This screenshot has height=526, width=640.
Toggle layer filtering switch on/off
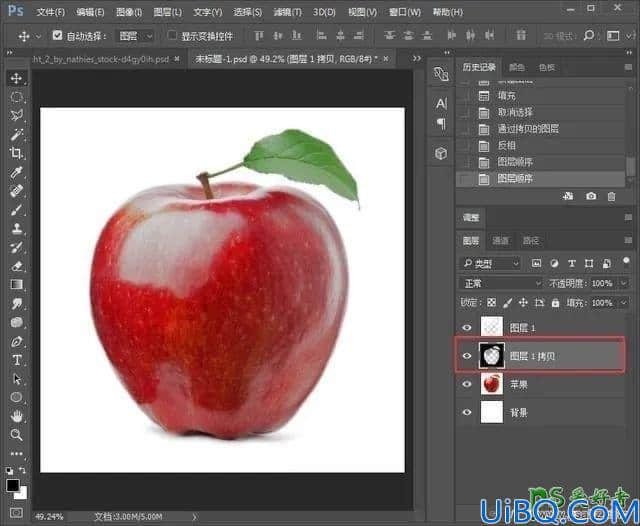coord(626,262)
